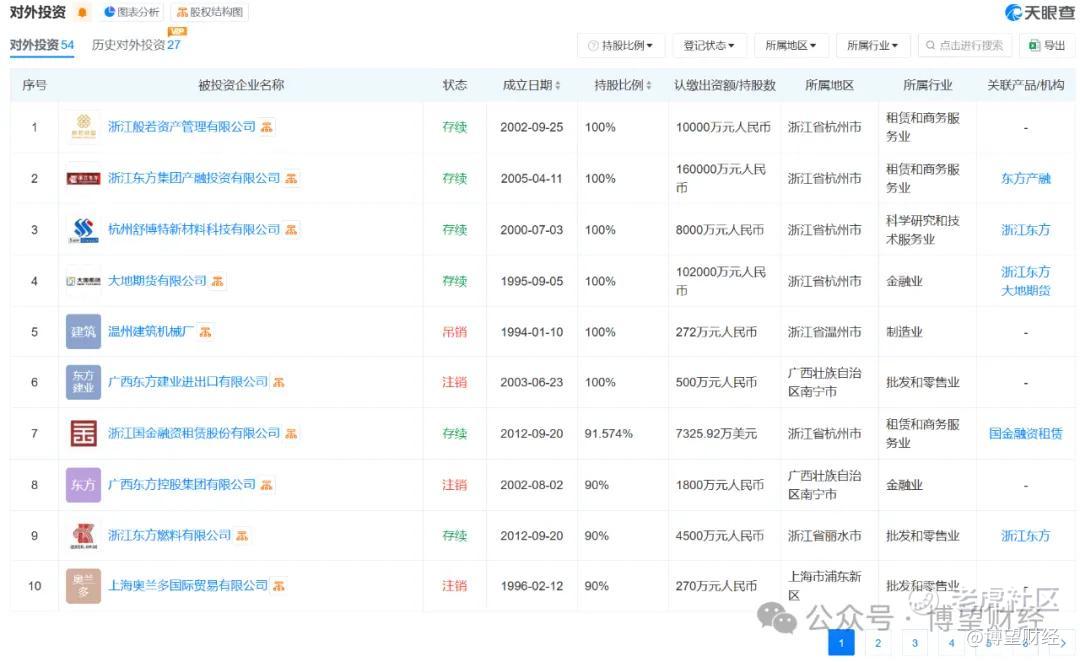The height and width of the screenshot is (662, 1080).
Task: Expand the 所属行业 filter dropdown
Action: (x=873, y=45)
